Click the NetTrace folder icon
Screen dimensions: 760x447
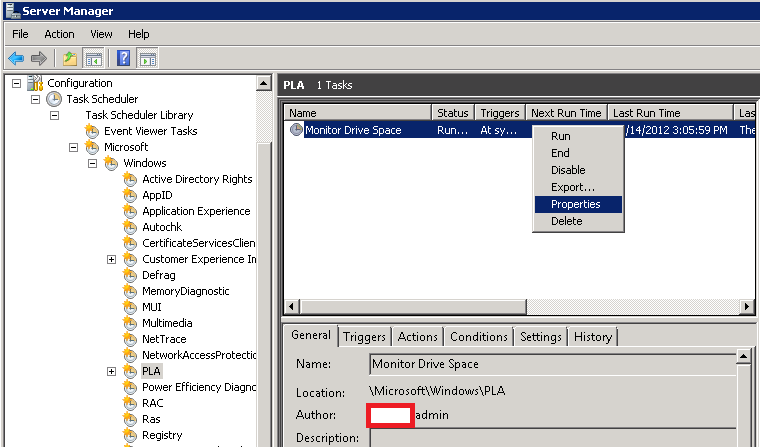click(130, 339)
